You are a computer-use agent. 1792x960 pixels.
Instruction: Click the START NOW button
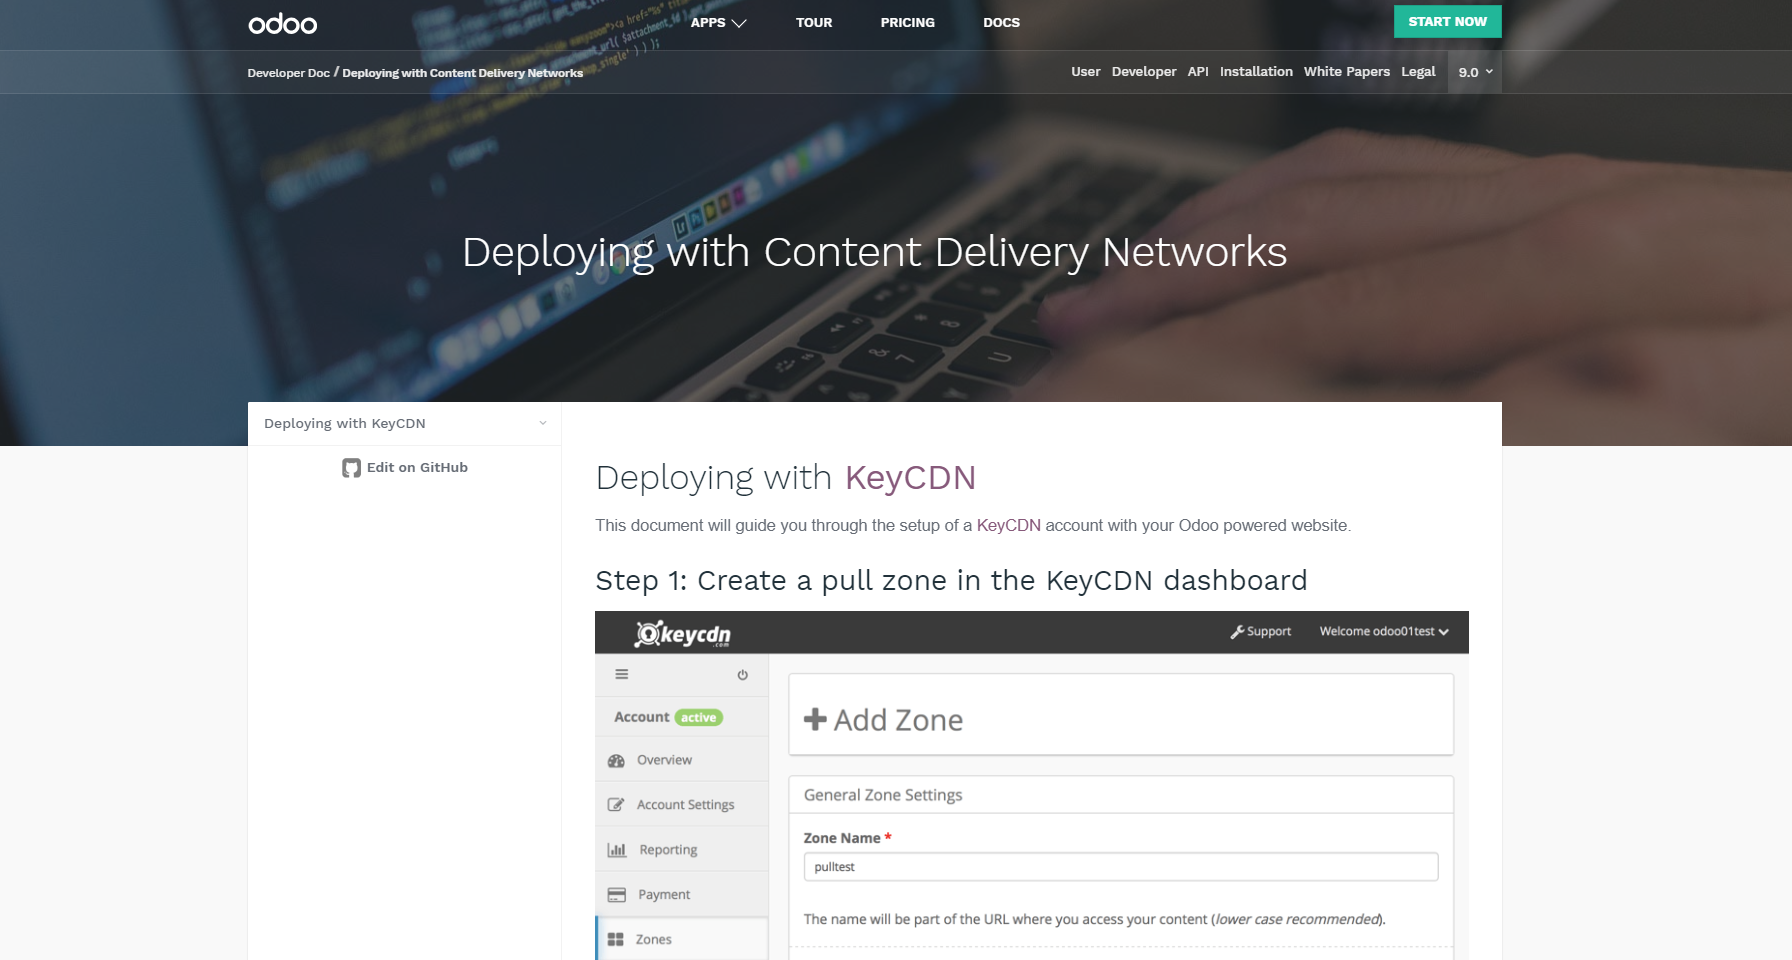pos(1448,22)
